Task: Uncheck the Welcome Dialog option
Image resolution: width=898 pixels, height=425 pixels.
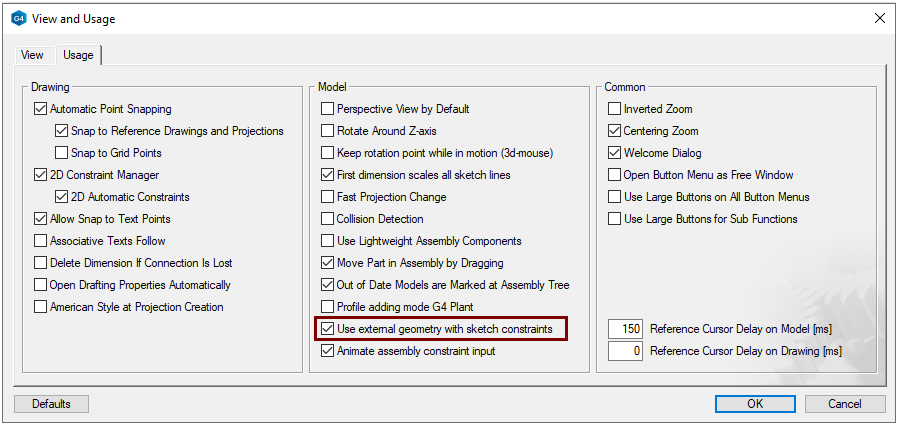Action: pyautogui.click(x=615, y=153)
